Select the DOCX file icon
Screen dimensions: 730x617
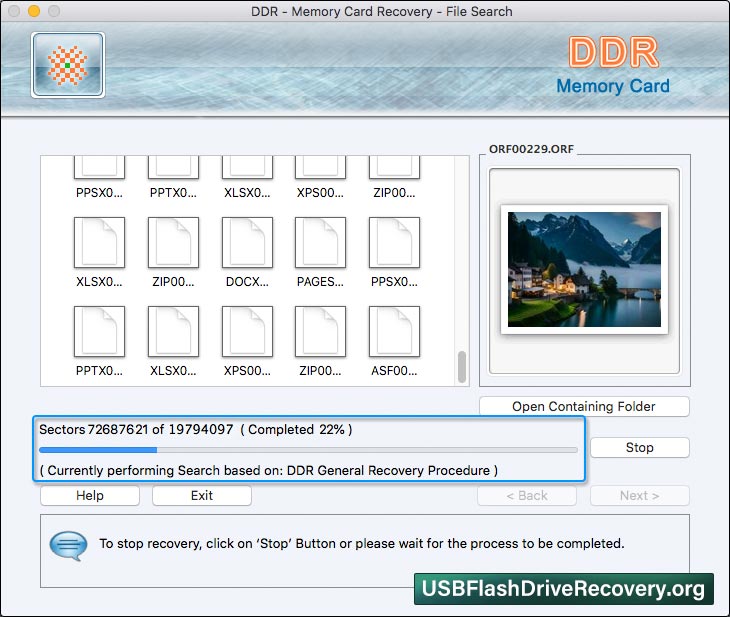coord(247,243)
